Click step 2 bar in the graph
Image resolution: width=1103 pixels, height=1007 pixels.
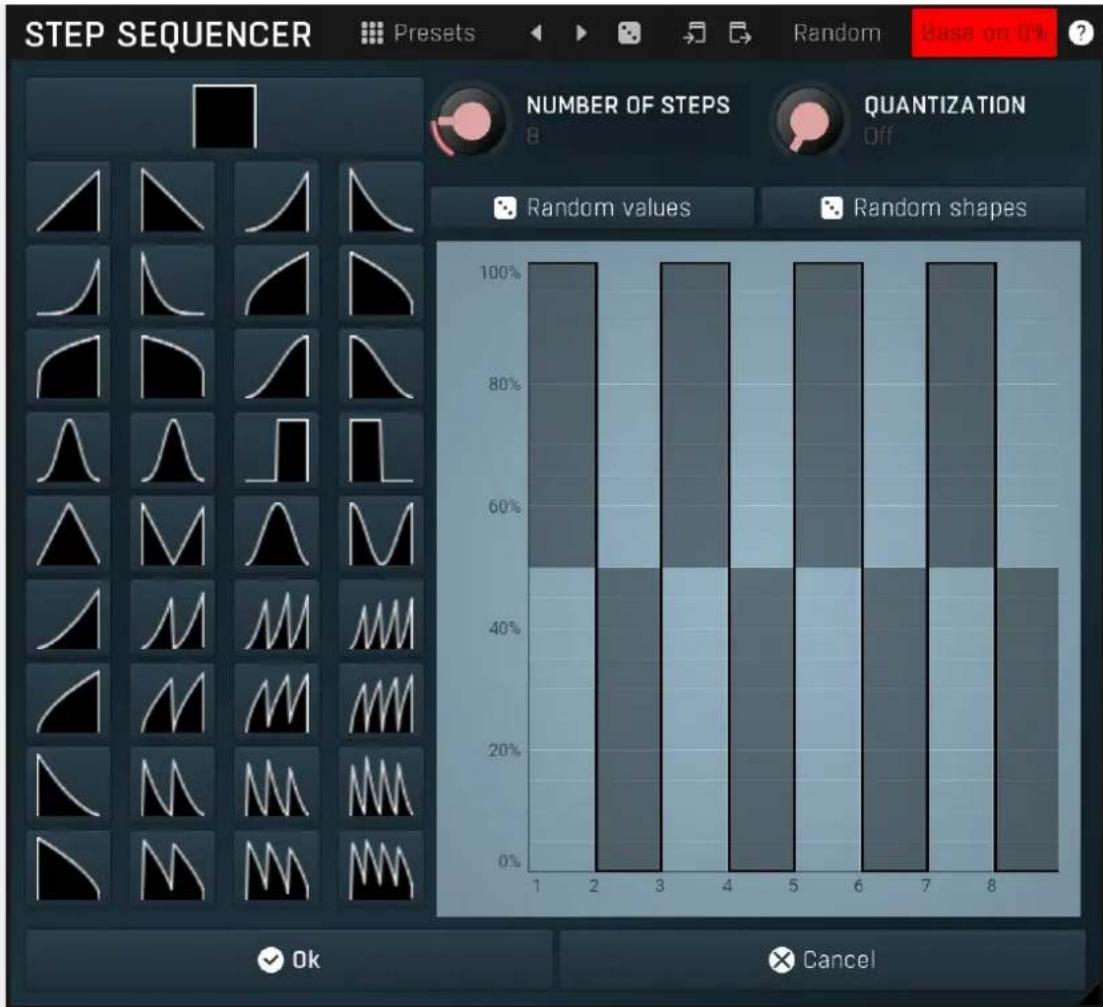click(x=629, y=719)
